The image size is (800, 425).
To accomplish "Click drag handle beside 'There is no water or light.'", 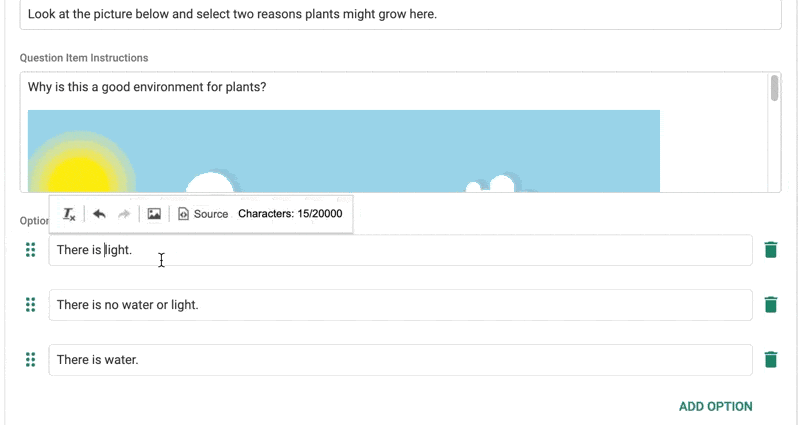I will click(31, 305).
